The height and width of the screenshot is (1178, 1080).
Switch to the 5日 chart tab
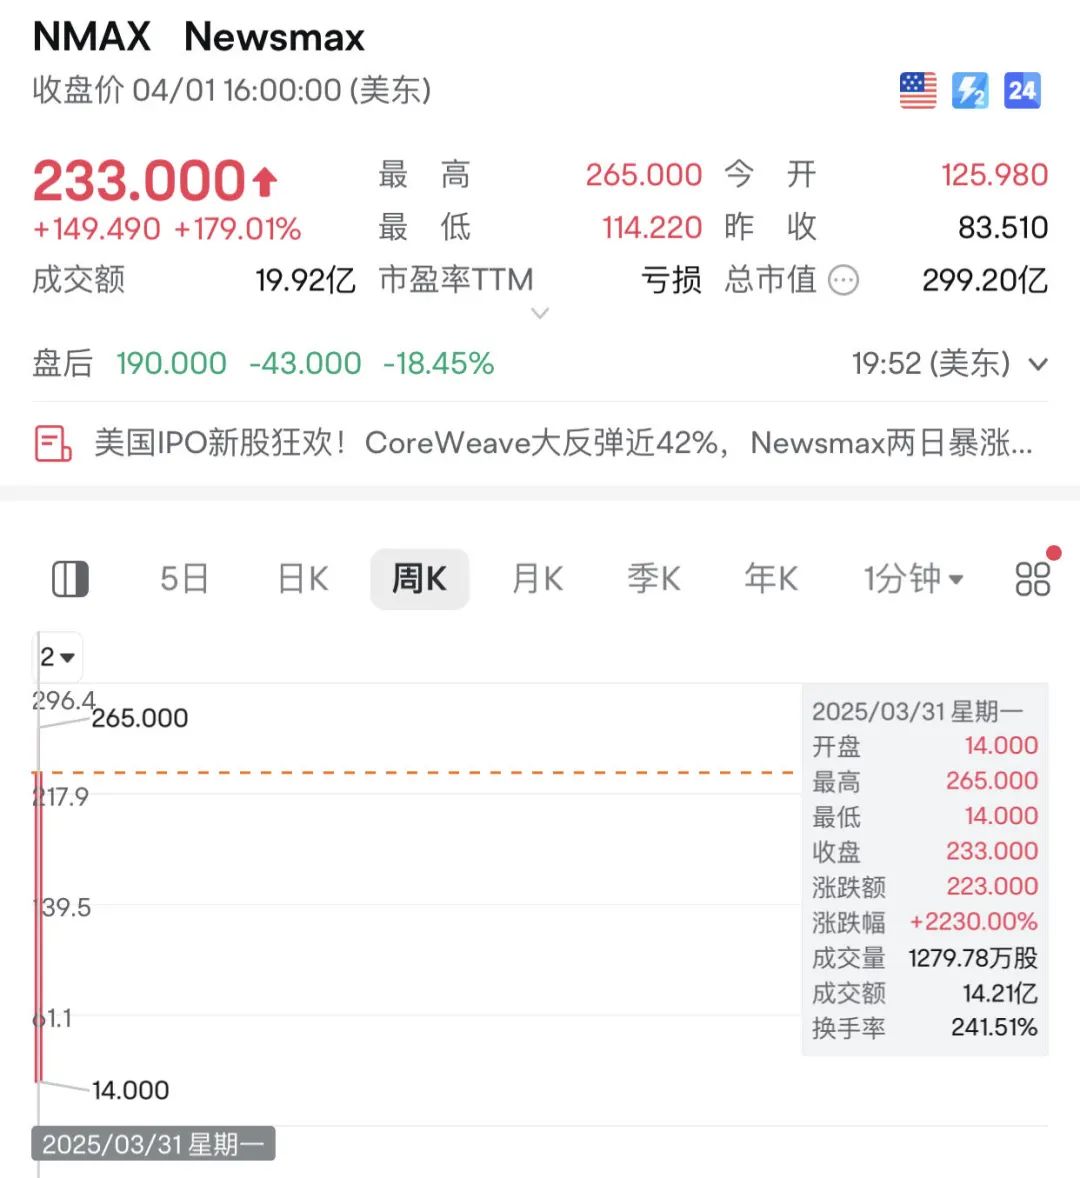pyautogui.click(x=184, y=579)
